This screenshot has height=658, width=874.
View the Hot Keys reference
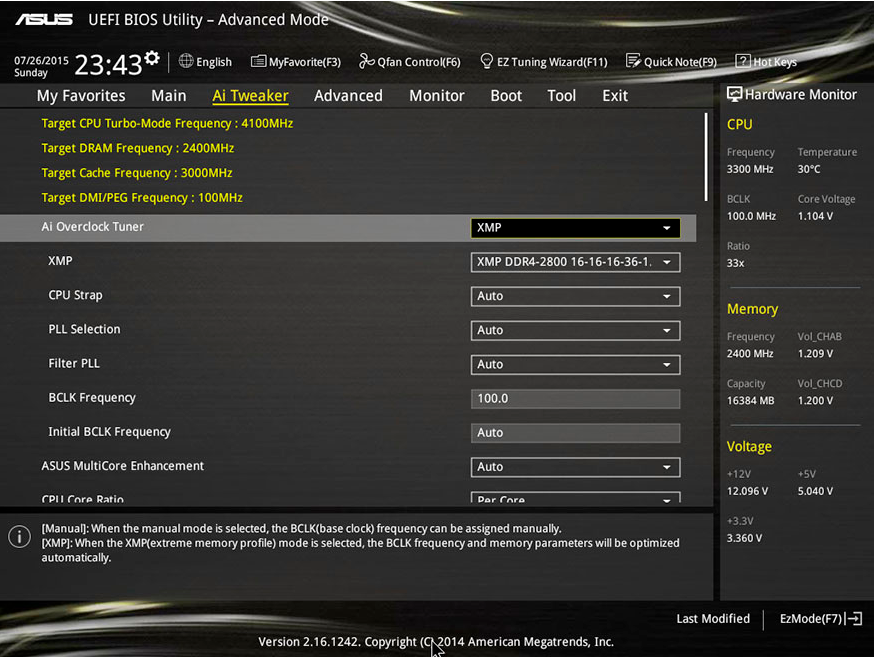point(766,61)
